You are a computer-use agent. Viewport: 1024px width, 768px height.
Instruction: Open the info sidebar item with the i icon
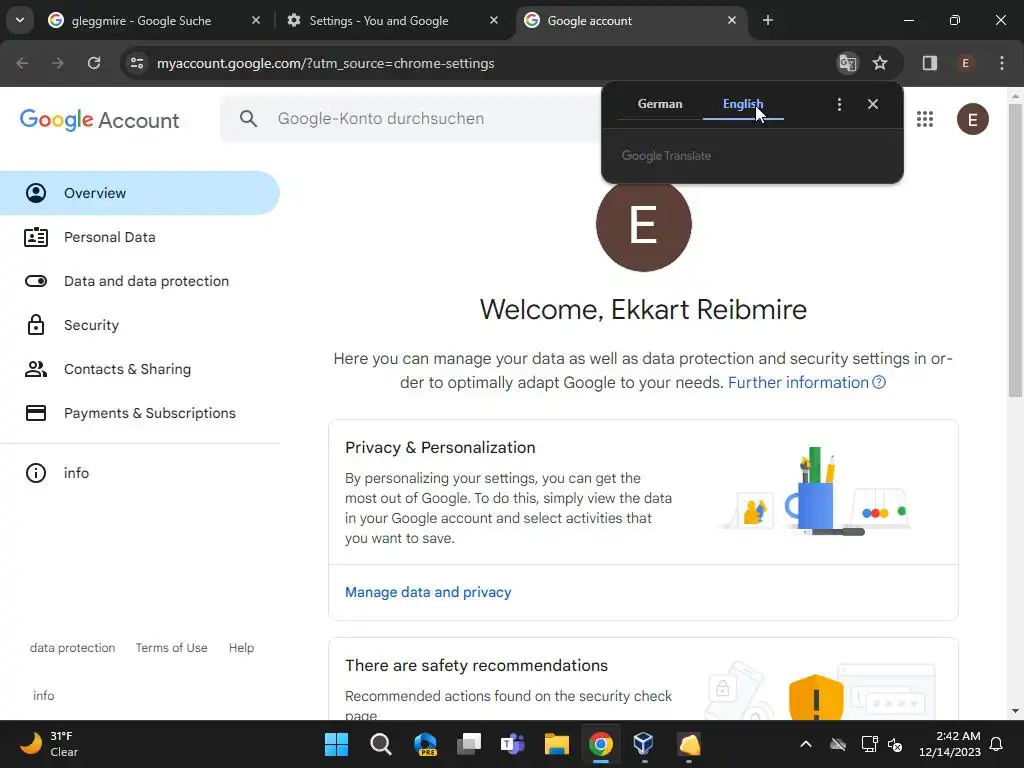pyautogui.click(x=140, y=473)
